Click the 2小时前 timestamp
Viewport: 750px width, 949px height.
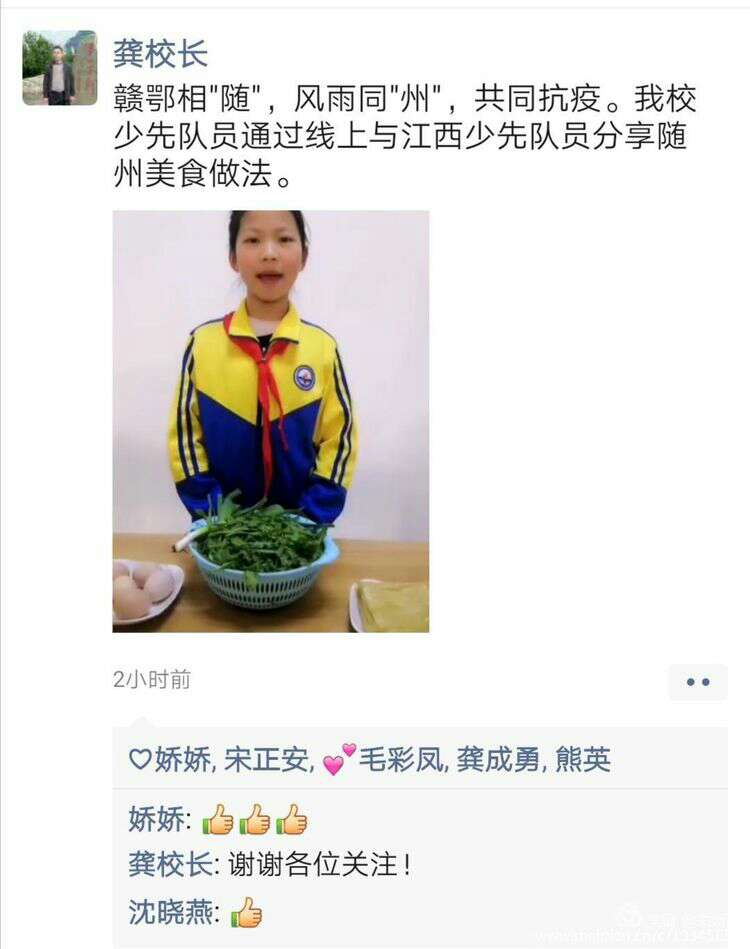[151, 680]
